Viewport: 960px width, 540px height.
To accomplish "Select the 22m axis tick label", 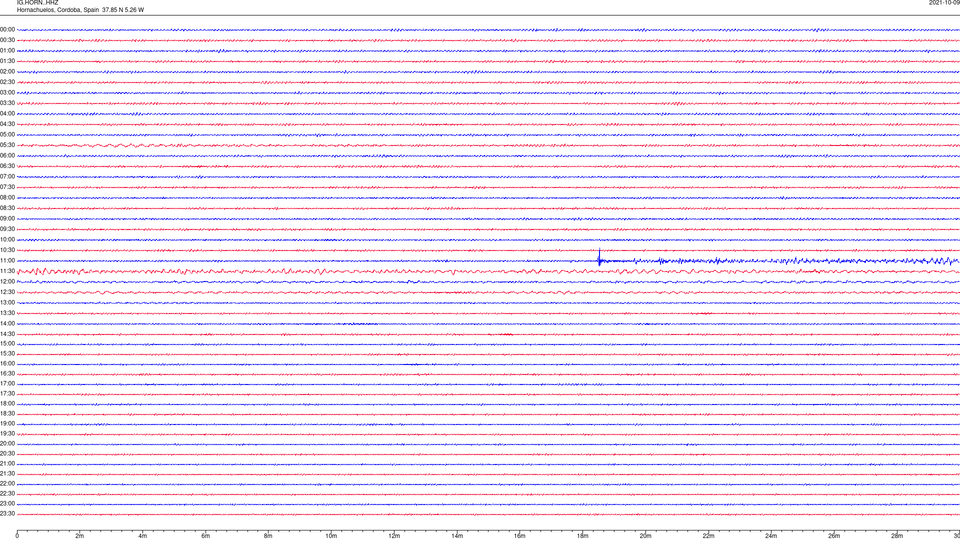I will [708, 536].
